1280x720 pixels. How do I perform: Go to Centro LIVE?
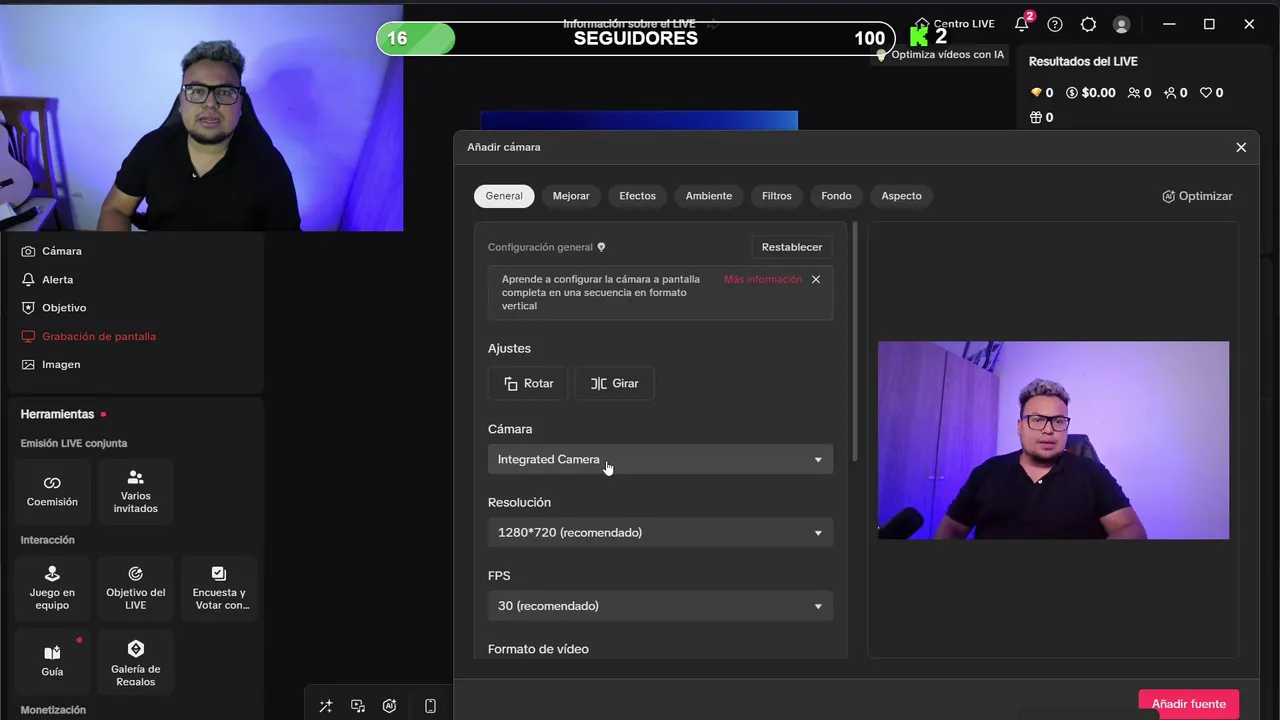tap(954, 24)
